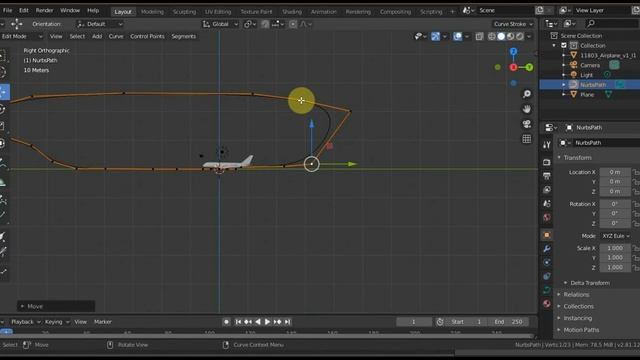Image resolution: width=640 pixels, height=360 pixels.
Task: Open the Curve Stroke dropdown
Action: coord(513,24)
